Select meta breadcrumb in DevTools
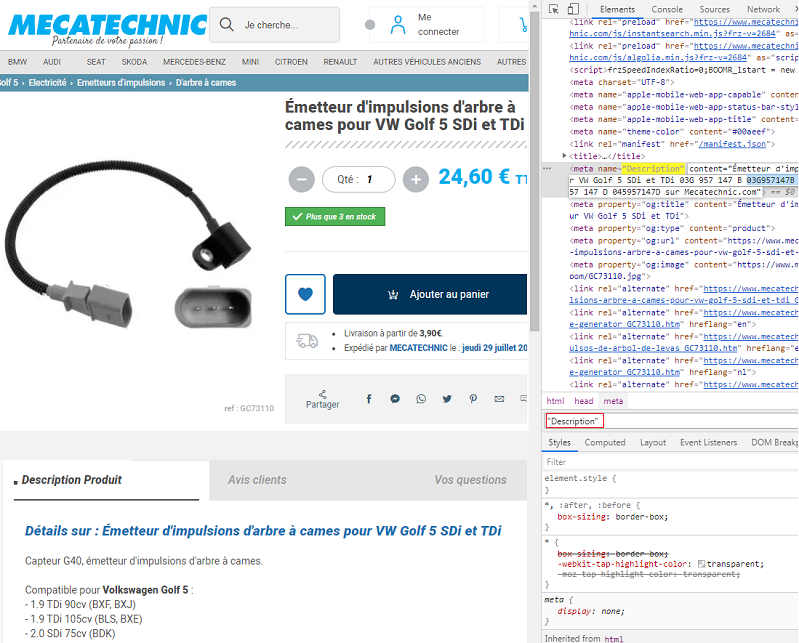The height and width of the screenshot is (643, 799). point(613,401)
